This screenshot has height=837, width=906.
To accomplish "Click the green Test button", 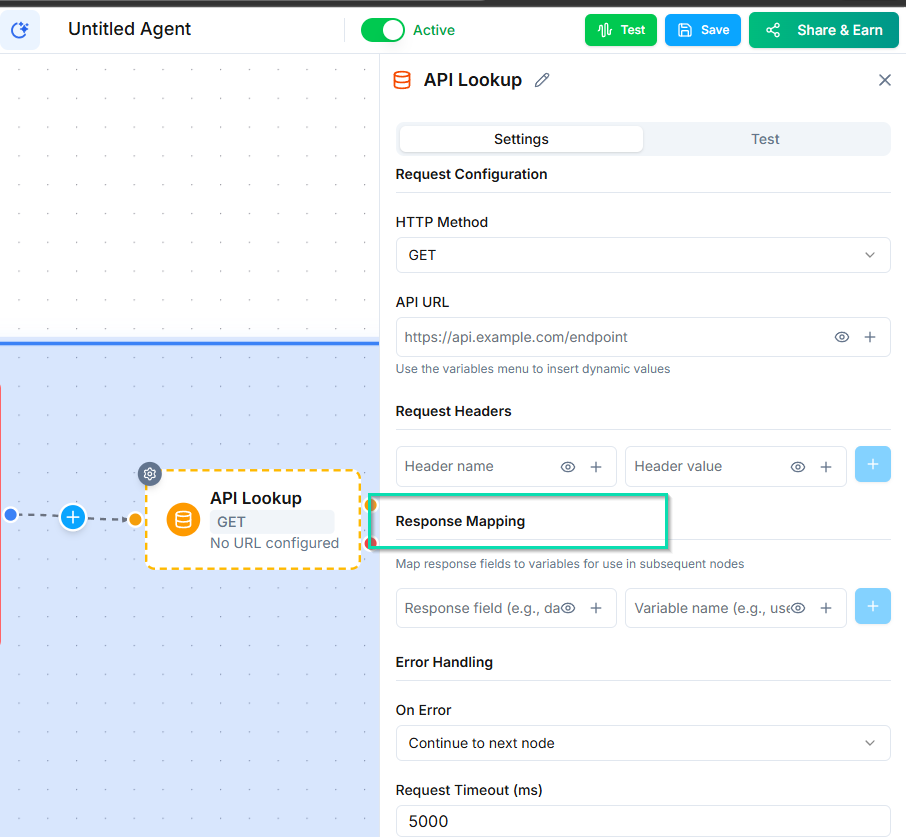I will (x=621, y=30).
